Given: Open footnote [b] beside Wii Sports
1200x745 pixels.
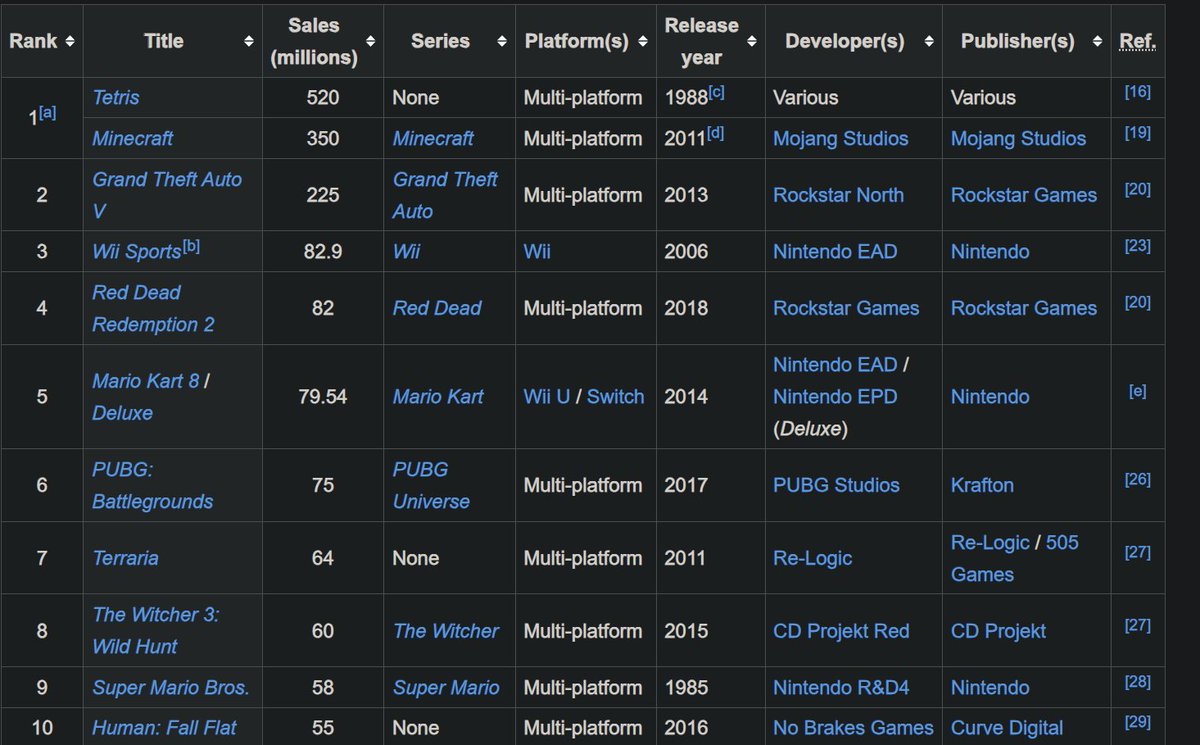Looking at the screenshot, I should pos(191,246).
